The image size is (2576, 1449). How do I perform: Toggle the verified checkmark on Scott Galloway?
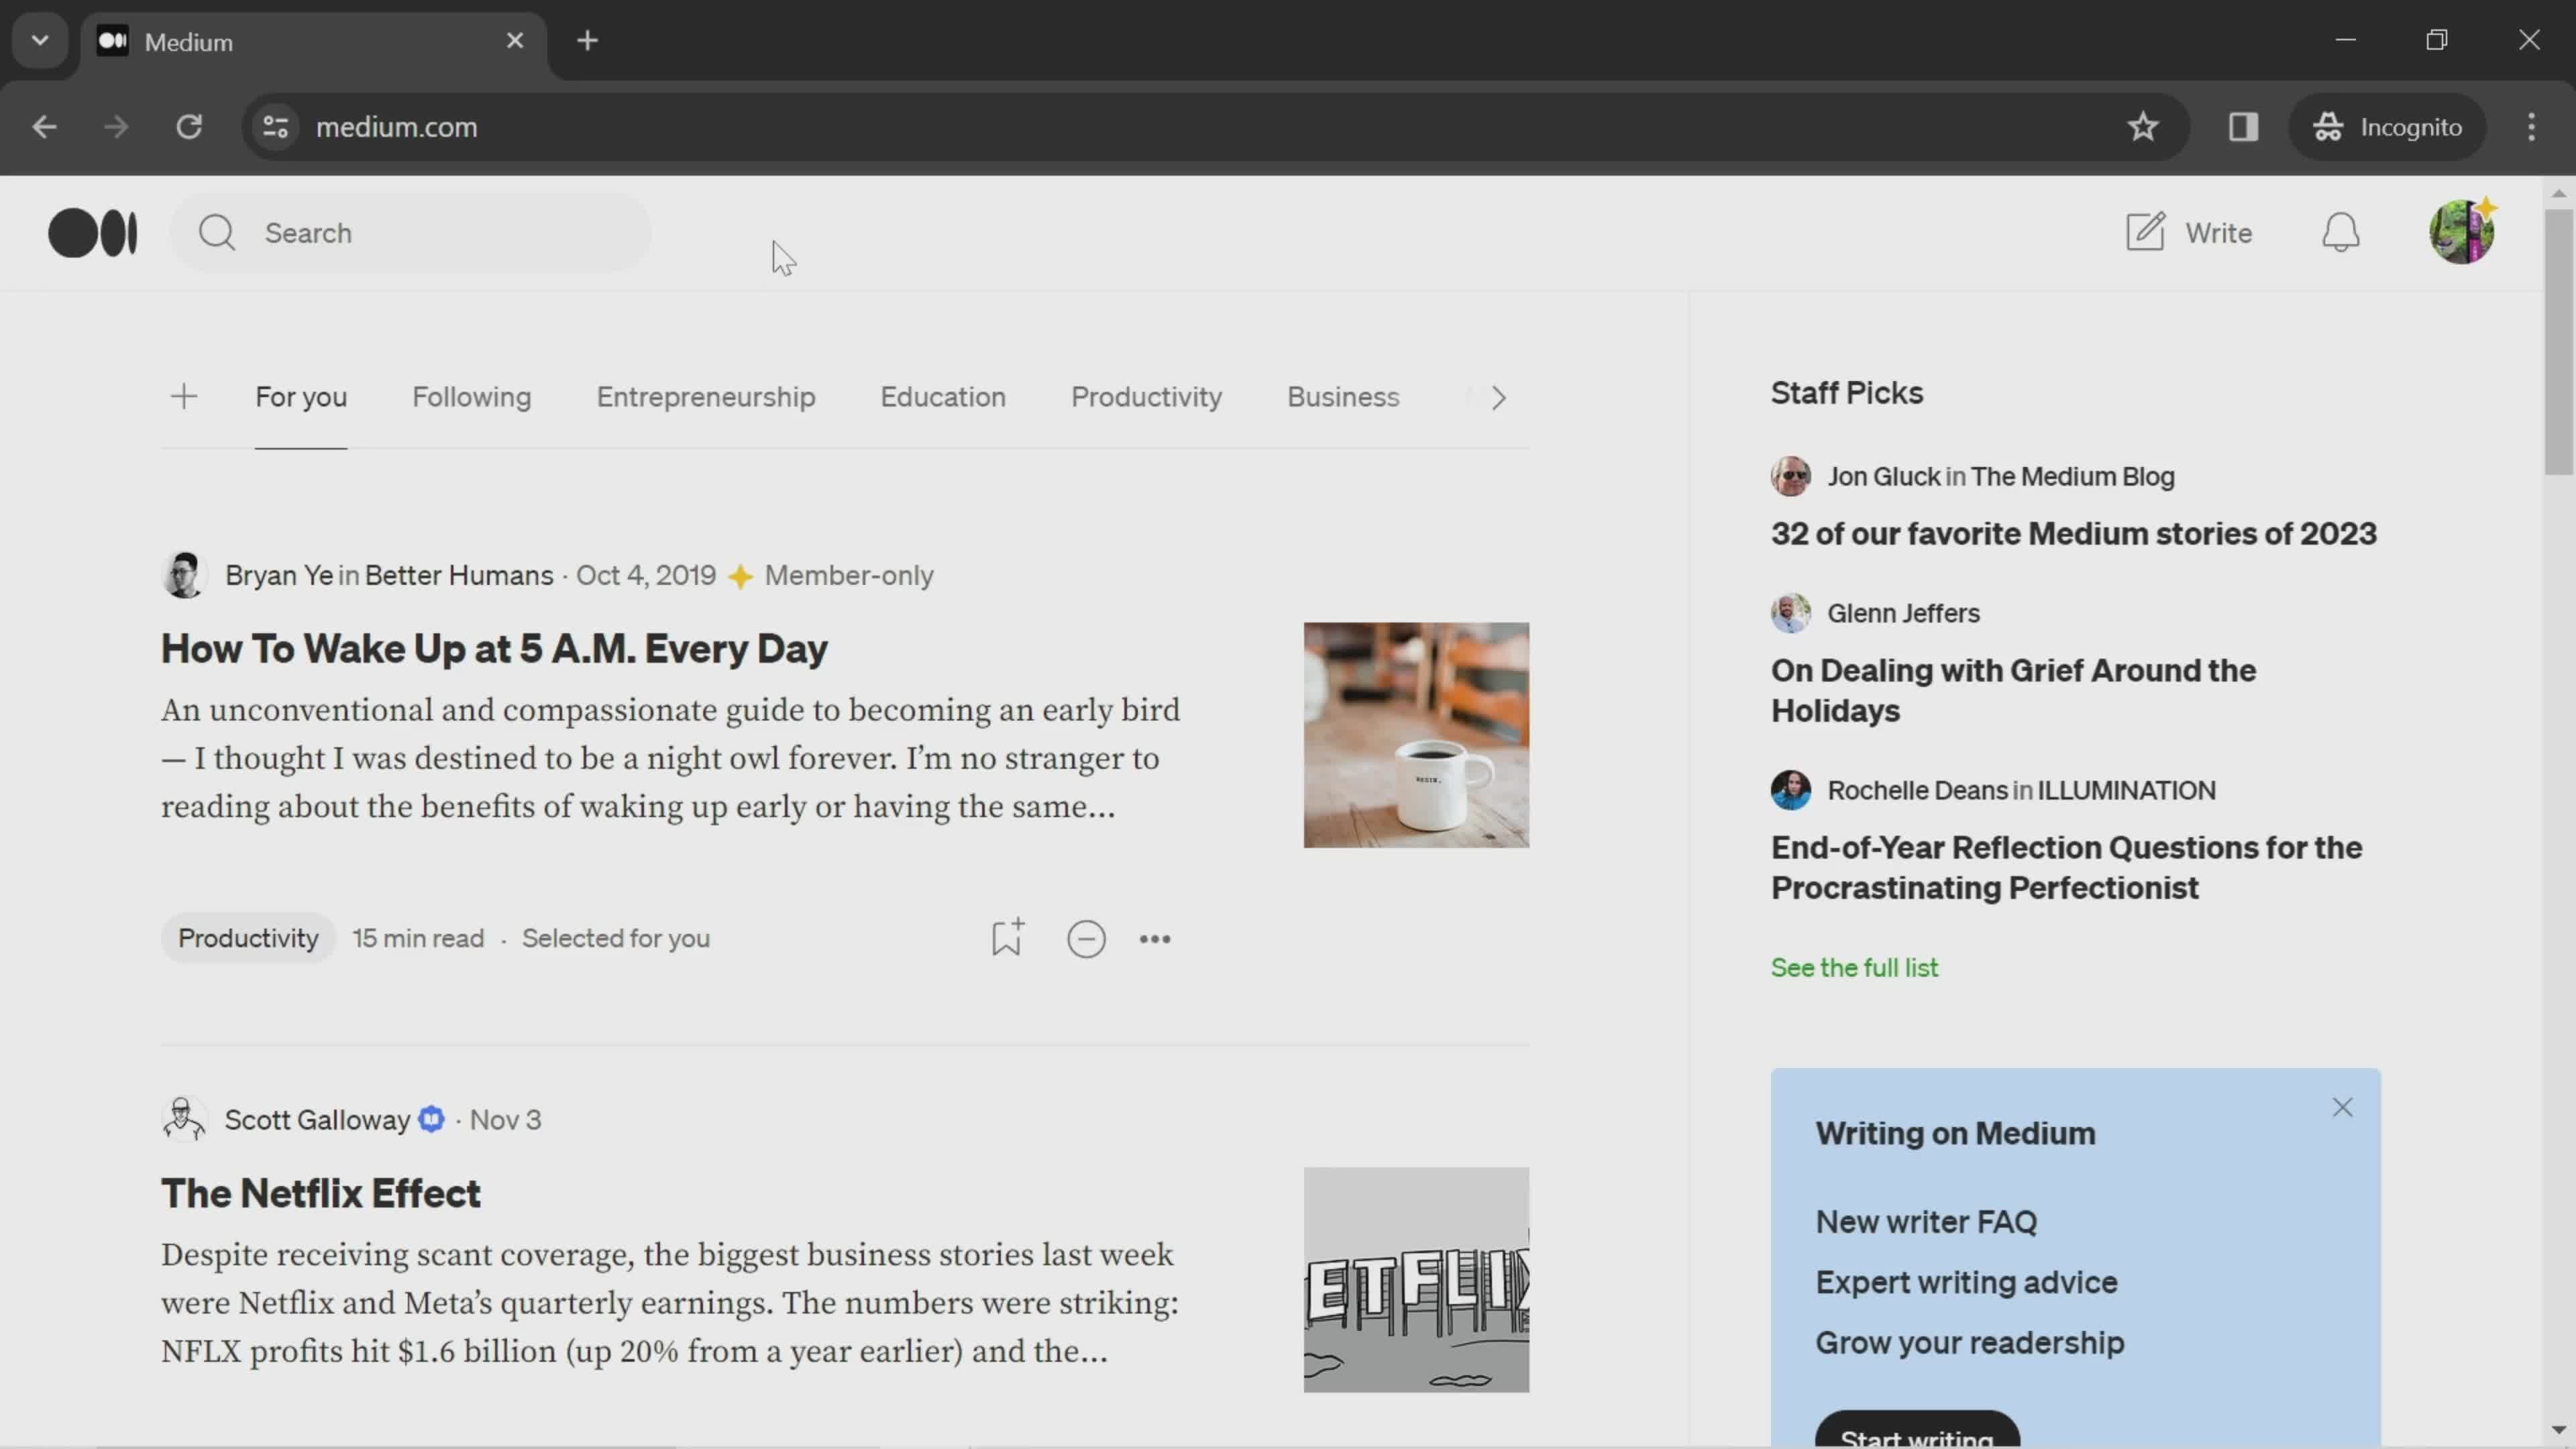point(430,1118)
